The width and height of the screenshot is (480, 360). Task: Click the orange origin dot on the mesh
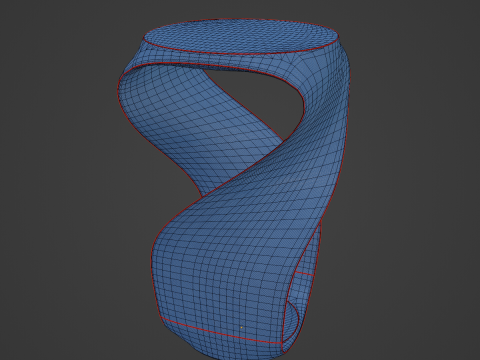[x=242, y=328]
